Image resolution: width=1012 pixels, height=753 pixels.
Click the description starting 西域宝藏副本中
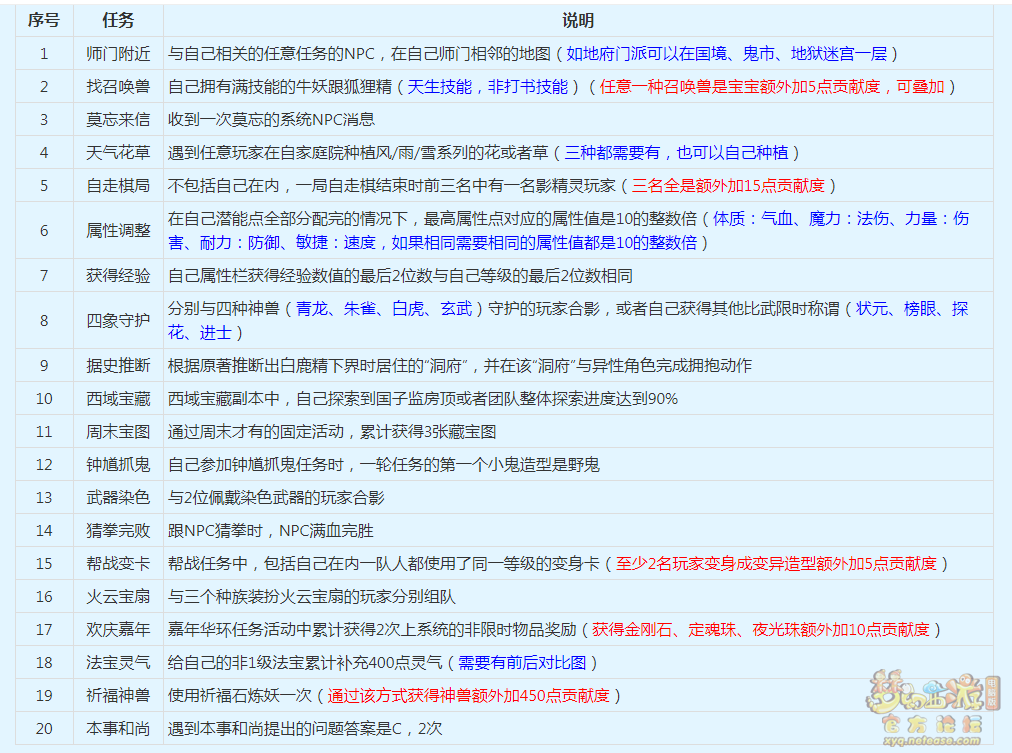point(423,398)
